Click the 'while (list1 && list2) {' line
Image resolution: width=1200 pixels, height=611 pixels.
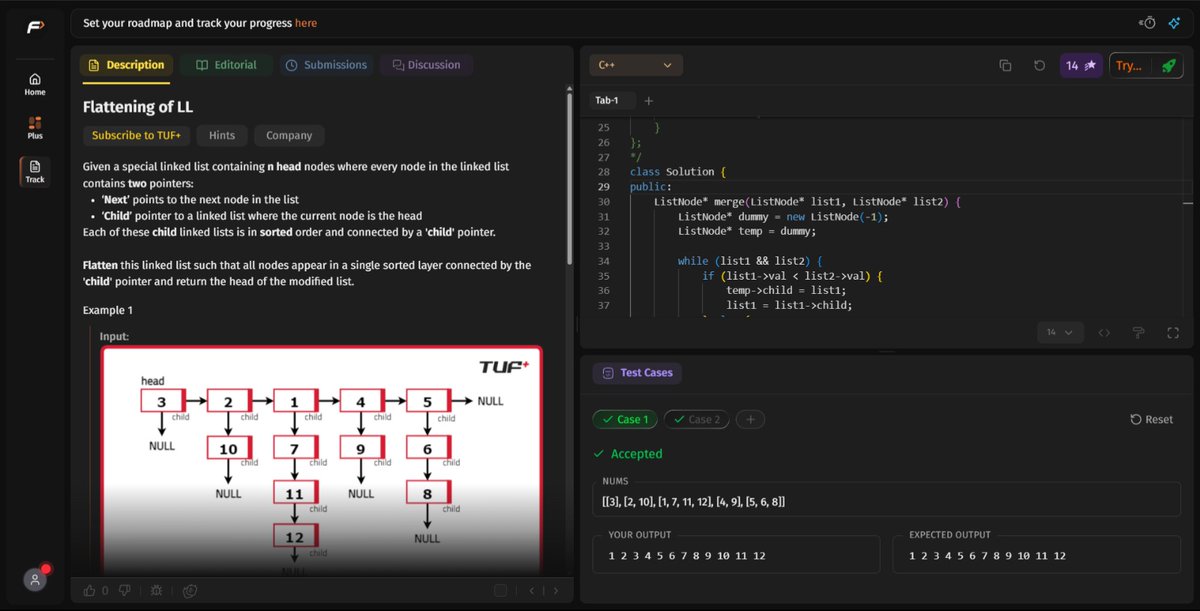(749, 261)
